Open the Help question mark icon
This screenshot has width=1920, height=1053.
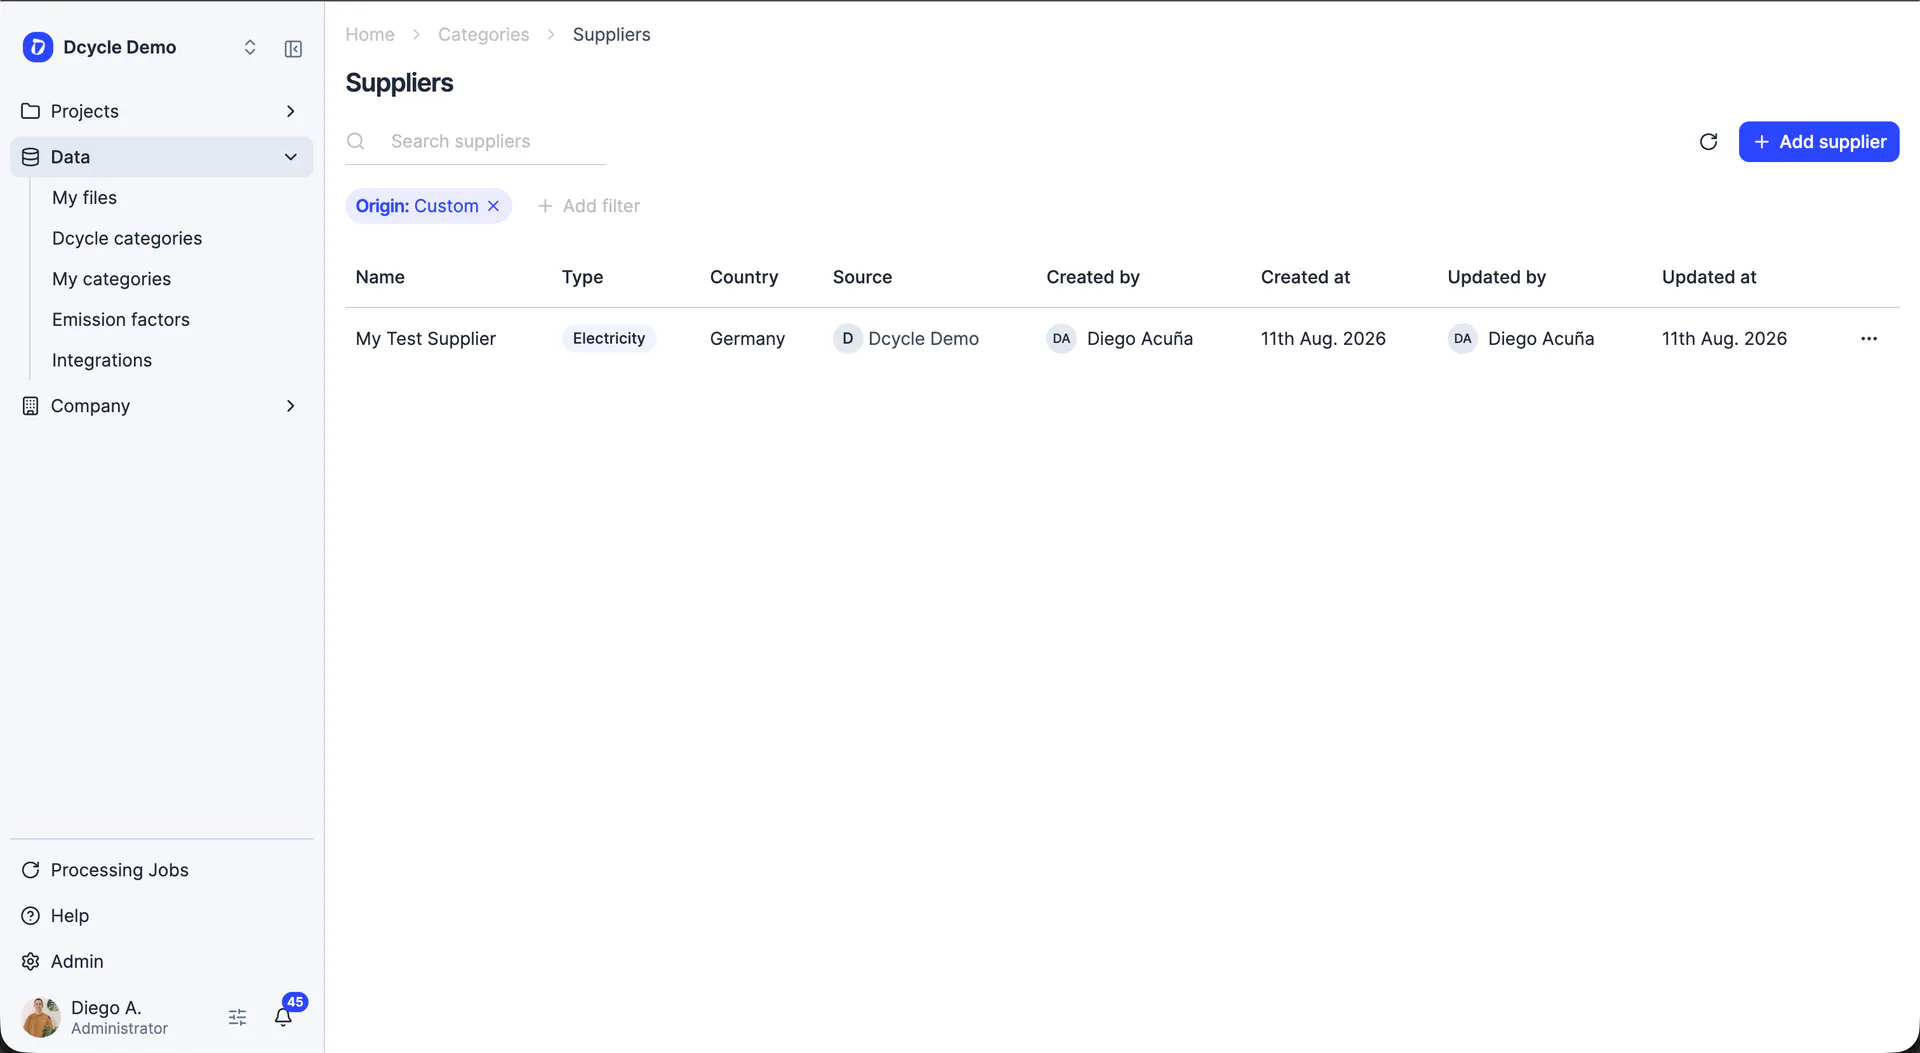(x=31, y=916)
